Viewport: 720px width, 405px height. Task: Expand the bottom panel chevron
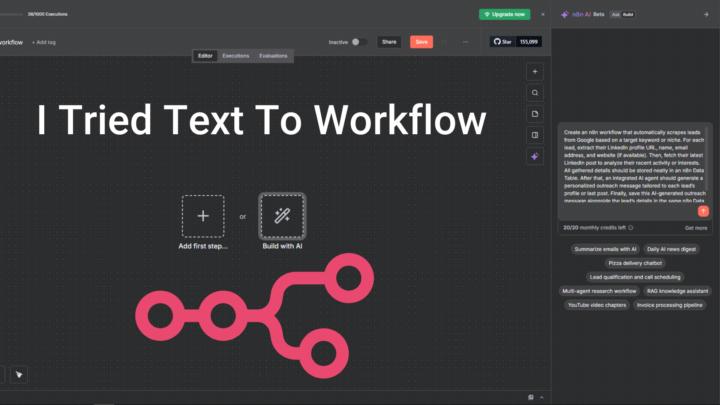542,397
